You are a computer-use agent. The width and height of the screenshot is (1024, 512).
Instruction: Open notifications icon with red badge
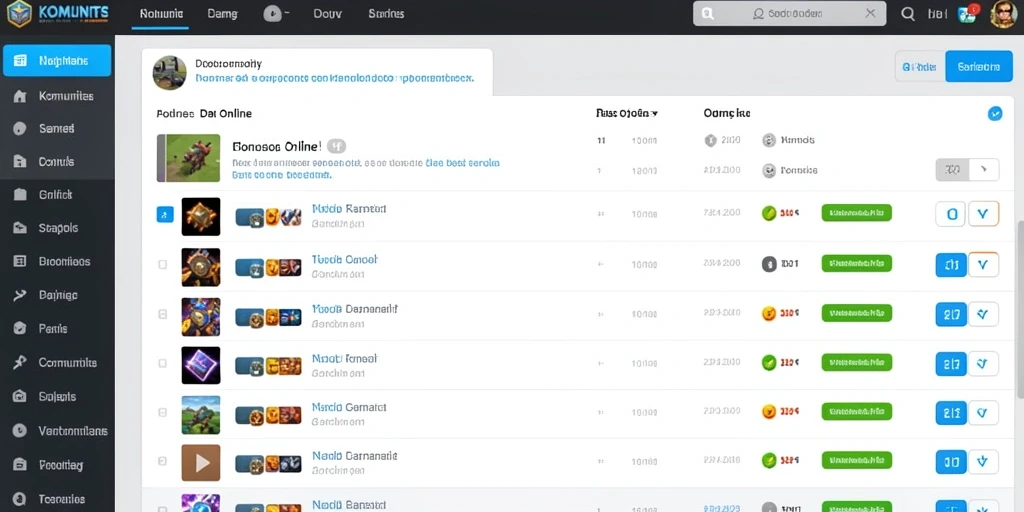[968, 14]
